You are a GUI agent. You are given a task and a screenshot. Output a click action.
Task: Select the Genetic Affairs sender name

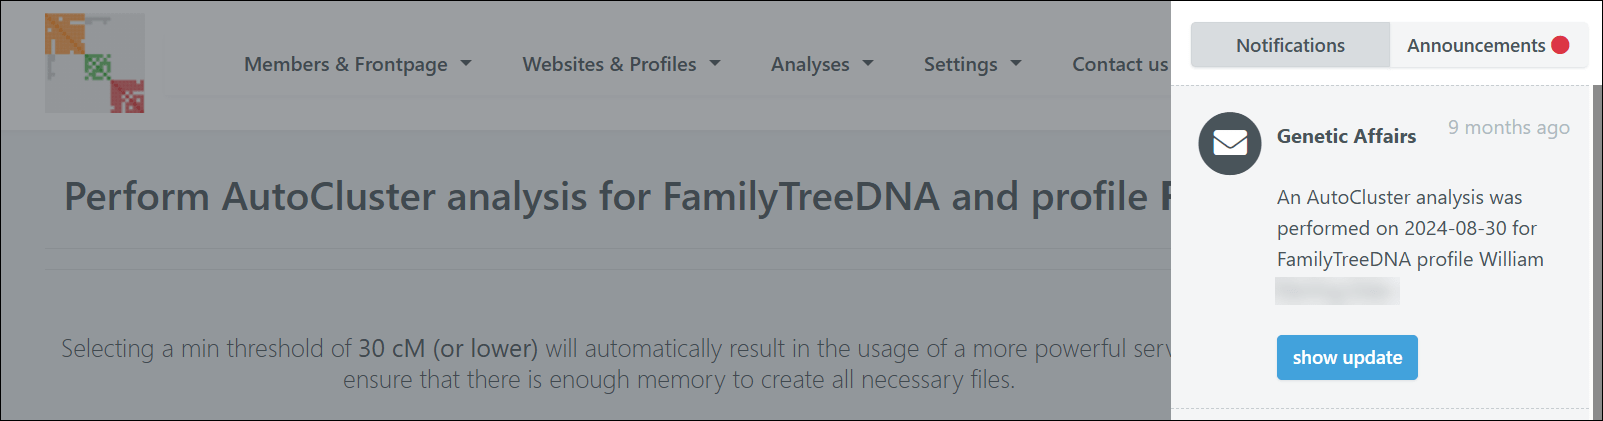point(1346,136)
